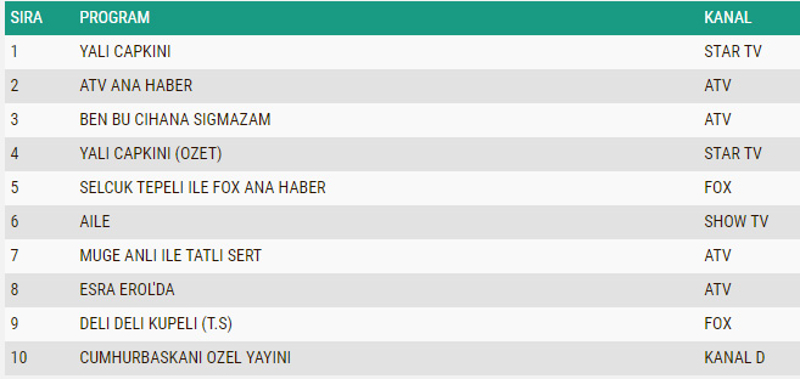Click the SIRA column header
Screen dimensions: 800x379
click(x=27, y=17)
